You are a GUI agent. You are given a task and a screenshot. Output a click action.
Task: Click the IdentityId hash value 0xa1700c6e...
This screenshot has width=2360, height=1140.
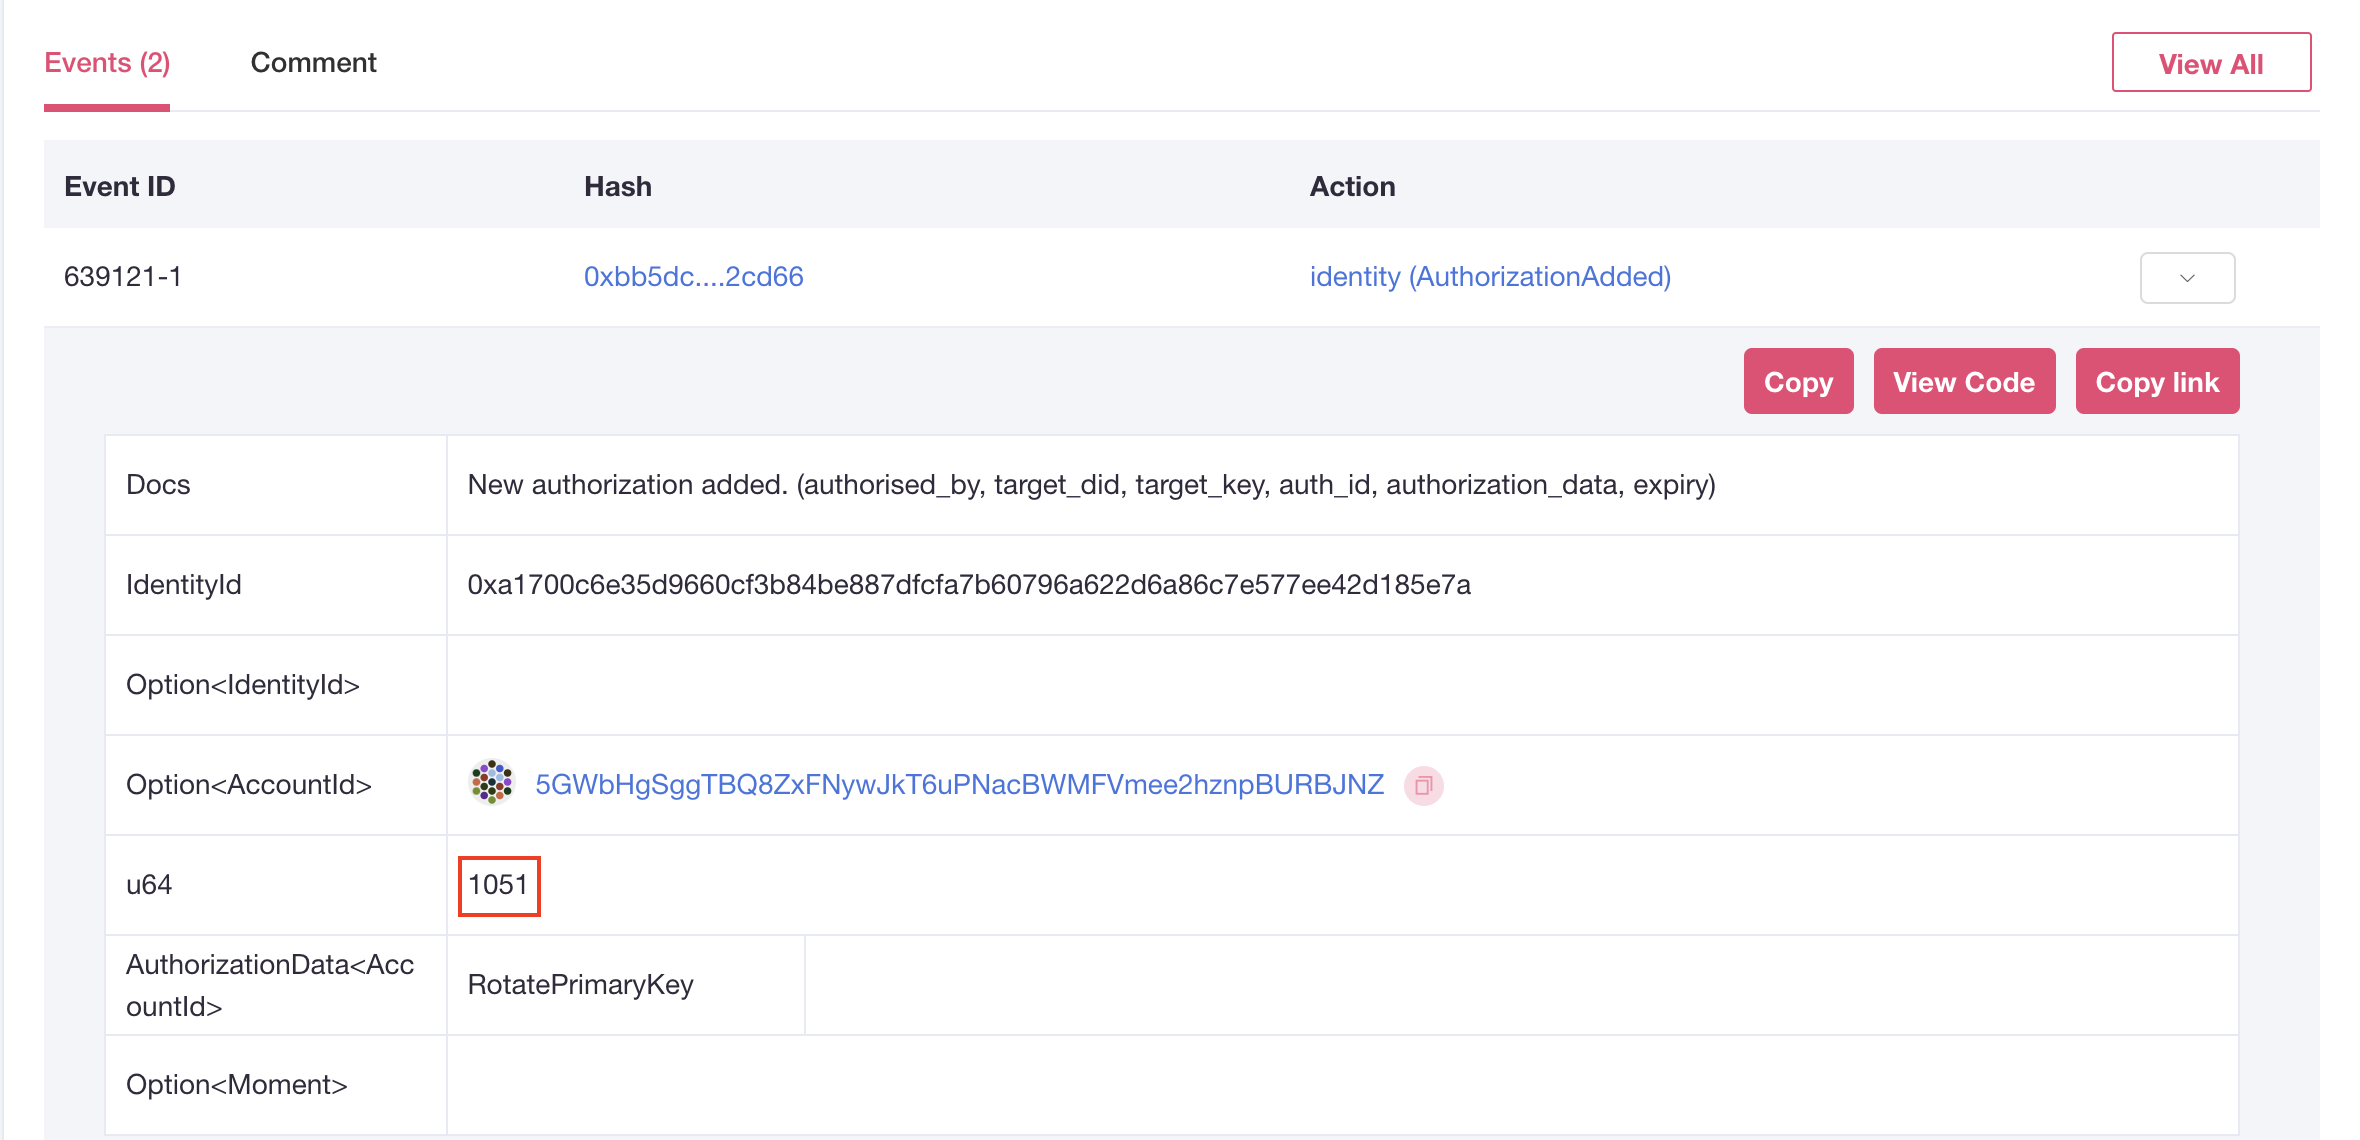969,585
